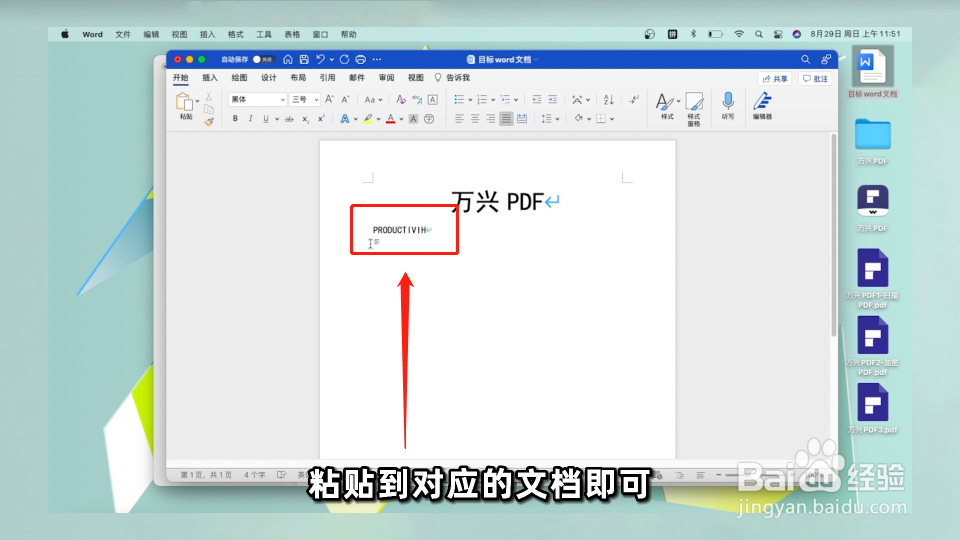Apply distributed alignment

[522, 119]
